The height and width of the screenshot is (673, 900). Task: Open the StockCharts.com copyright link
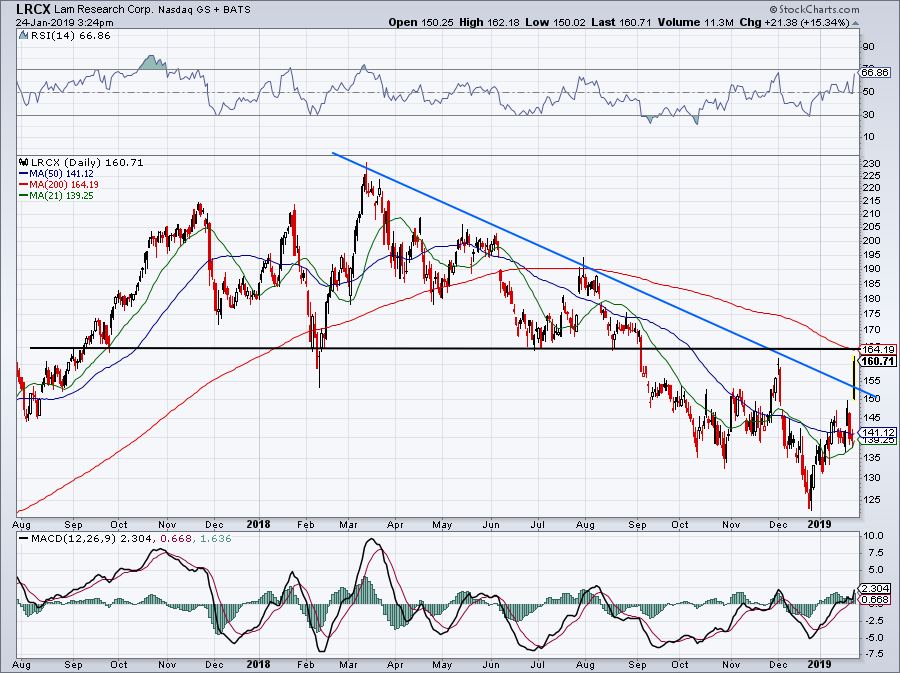pyautogui.click(x=814, y=9)
